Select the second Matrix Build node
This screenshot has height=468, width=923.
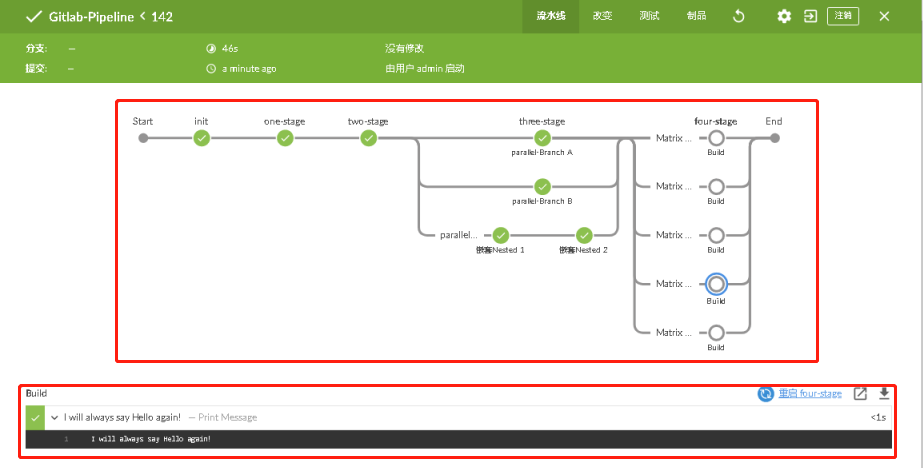[716, 187]
